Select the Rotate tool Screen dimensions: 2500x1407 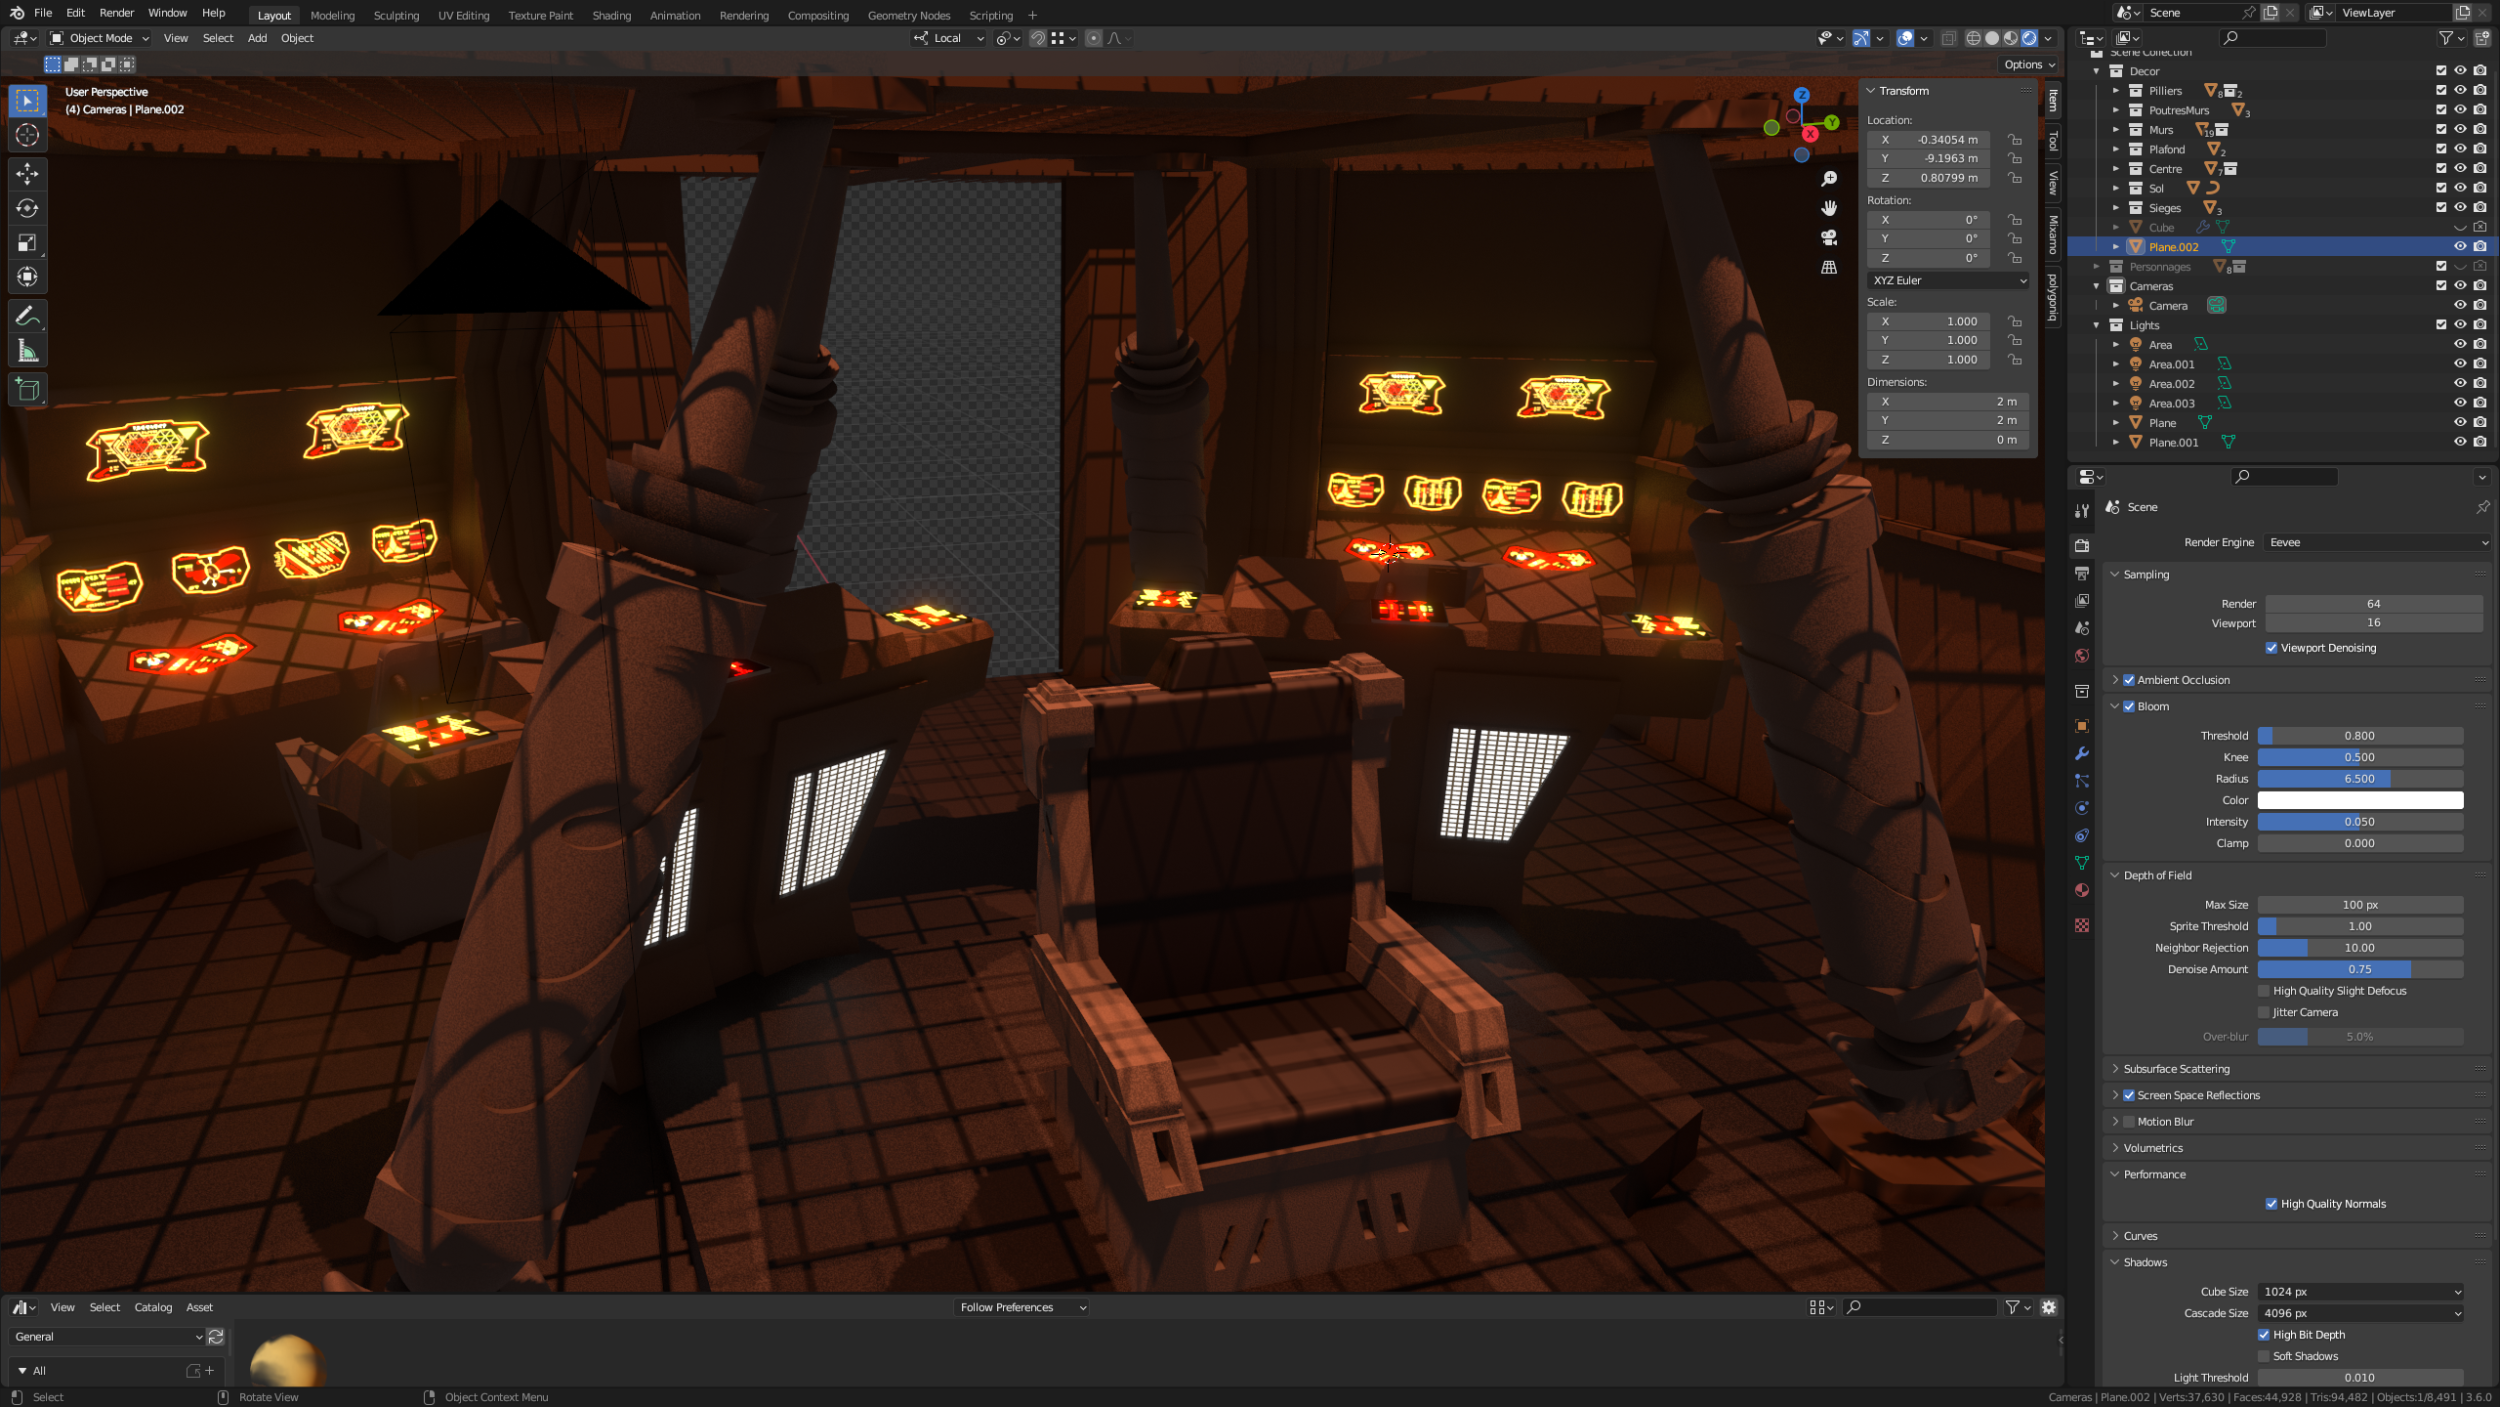pyautogui.click(x=27, y=208)
